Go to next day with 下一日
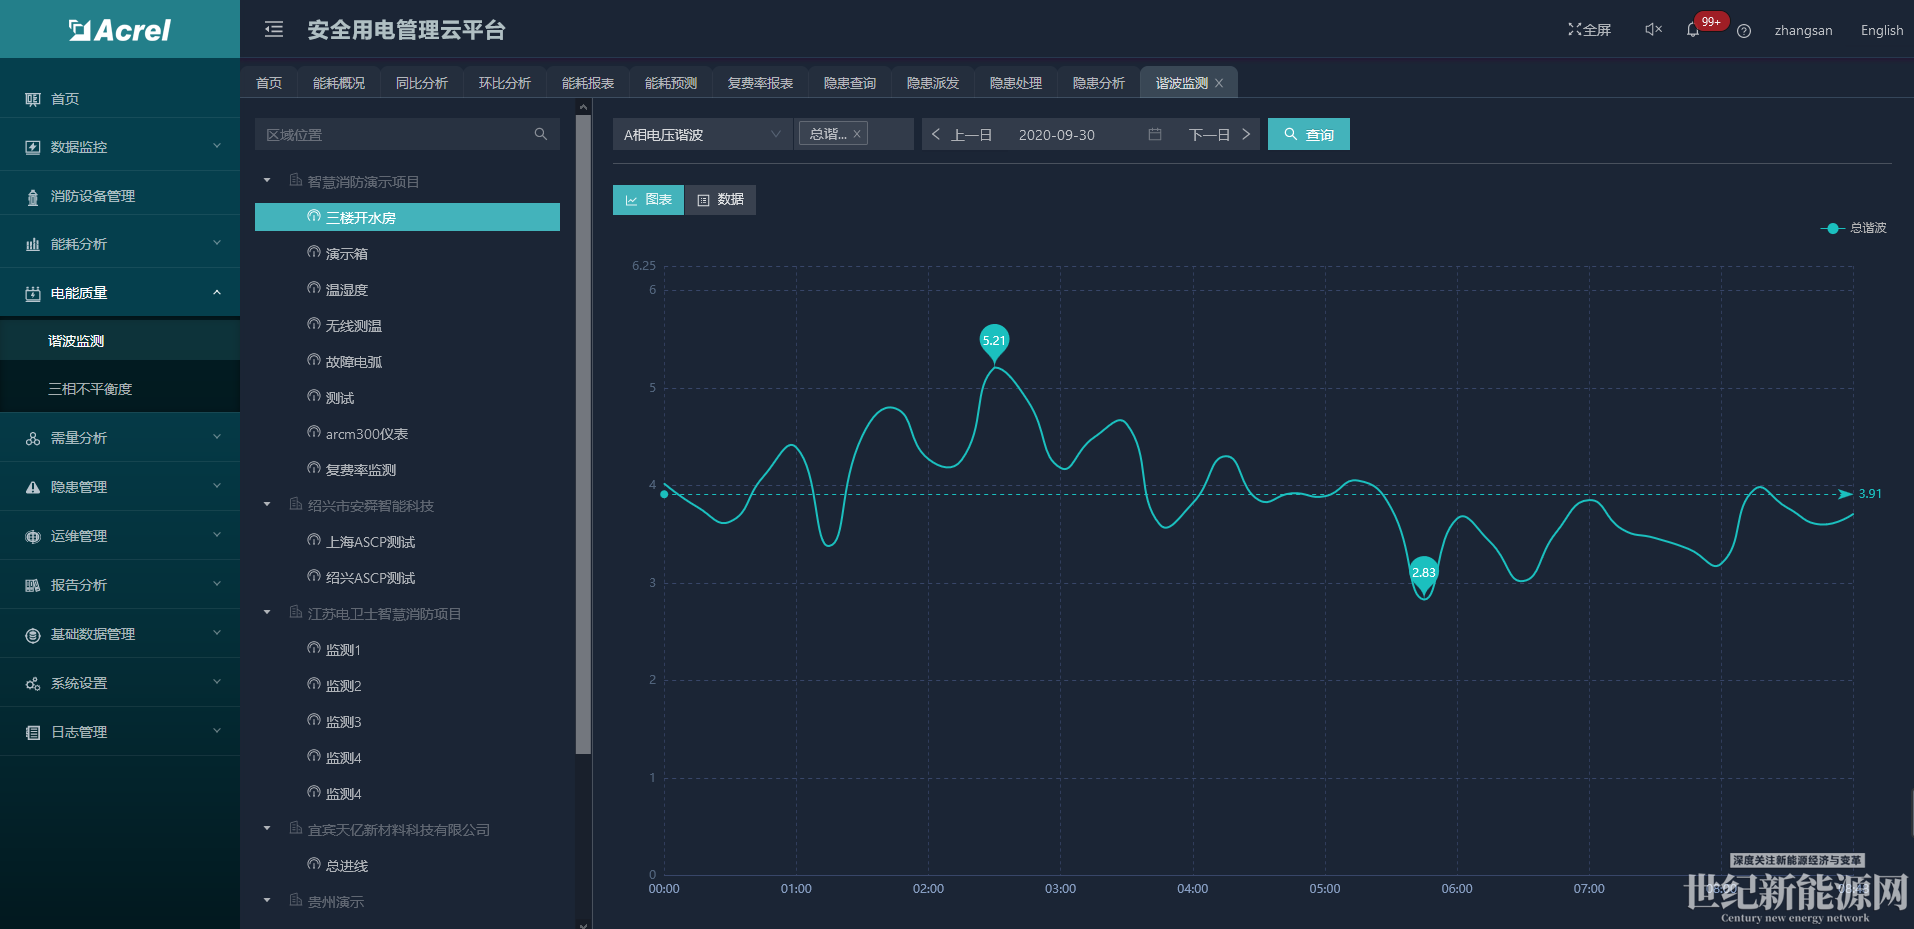 [x=1219, y=134]
